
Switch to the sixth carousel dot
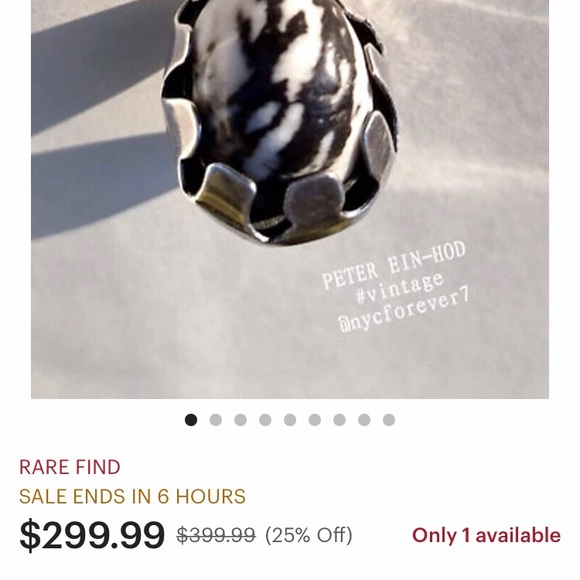[x=315, y=420]
